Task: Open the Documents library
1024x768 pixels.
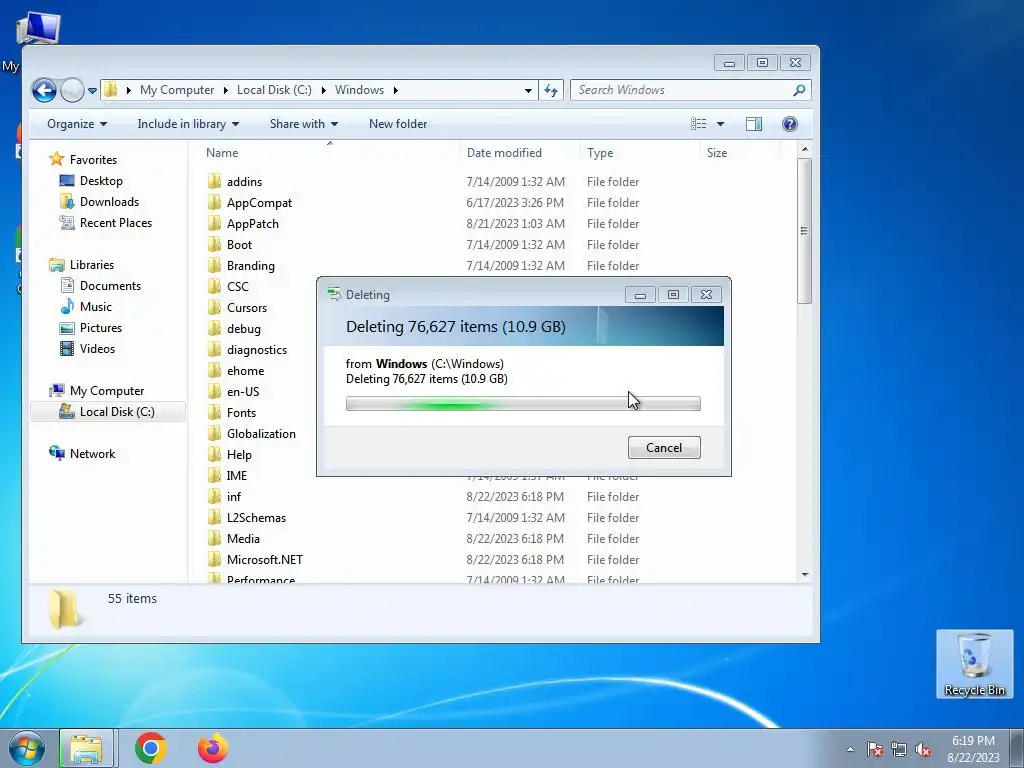Action: coord(110,285)
